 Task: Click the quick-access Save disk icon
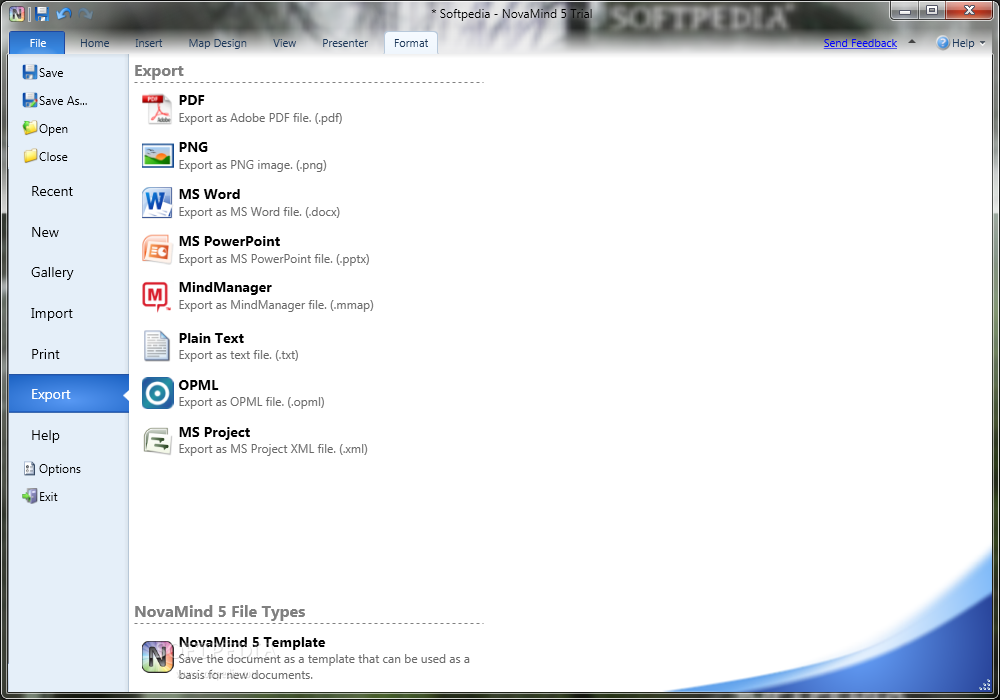pyautogui.click(x=42, y=13)
